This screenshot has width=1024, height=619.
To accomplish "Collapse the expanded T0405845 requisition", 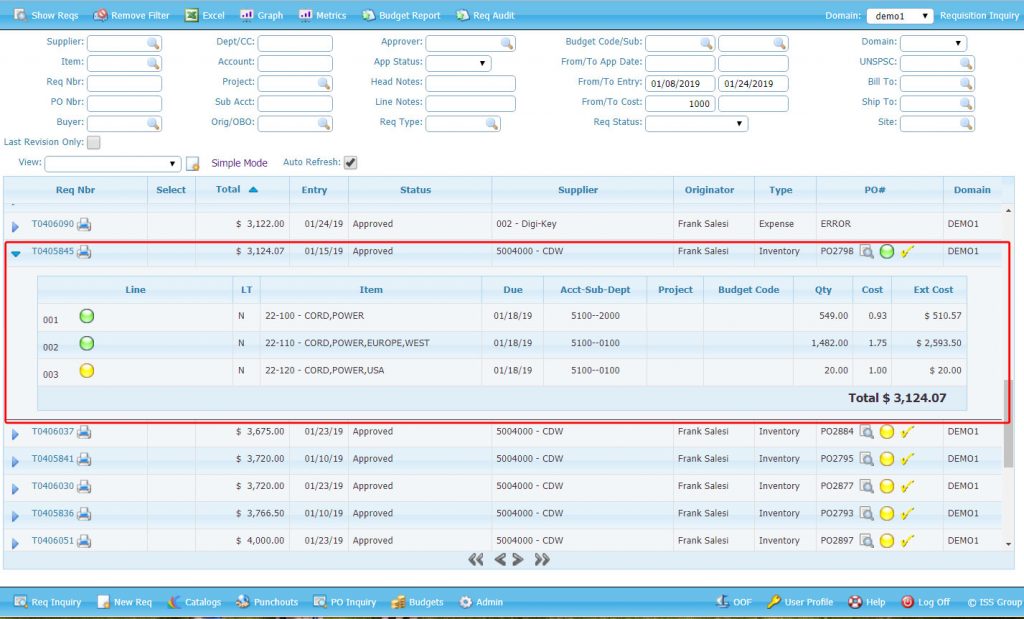I will pyautogui.click(x=17, y=252).
